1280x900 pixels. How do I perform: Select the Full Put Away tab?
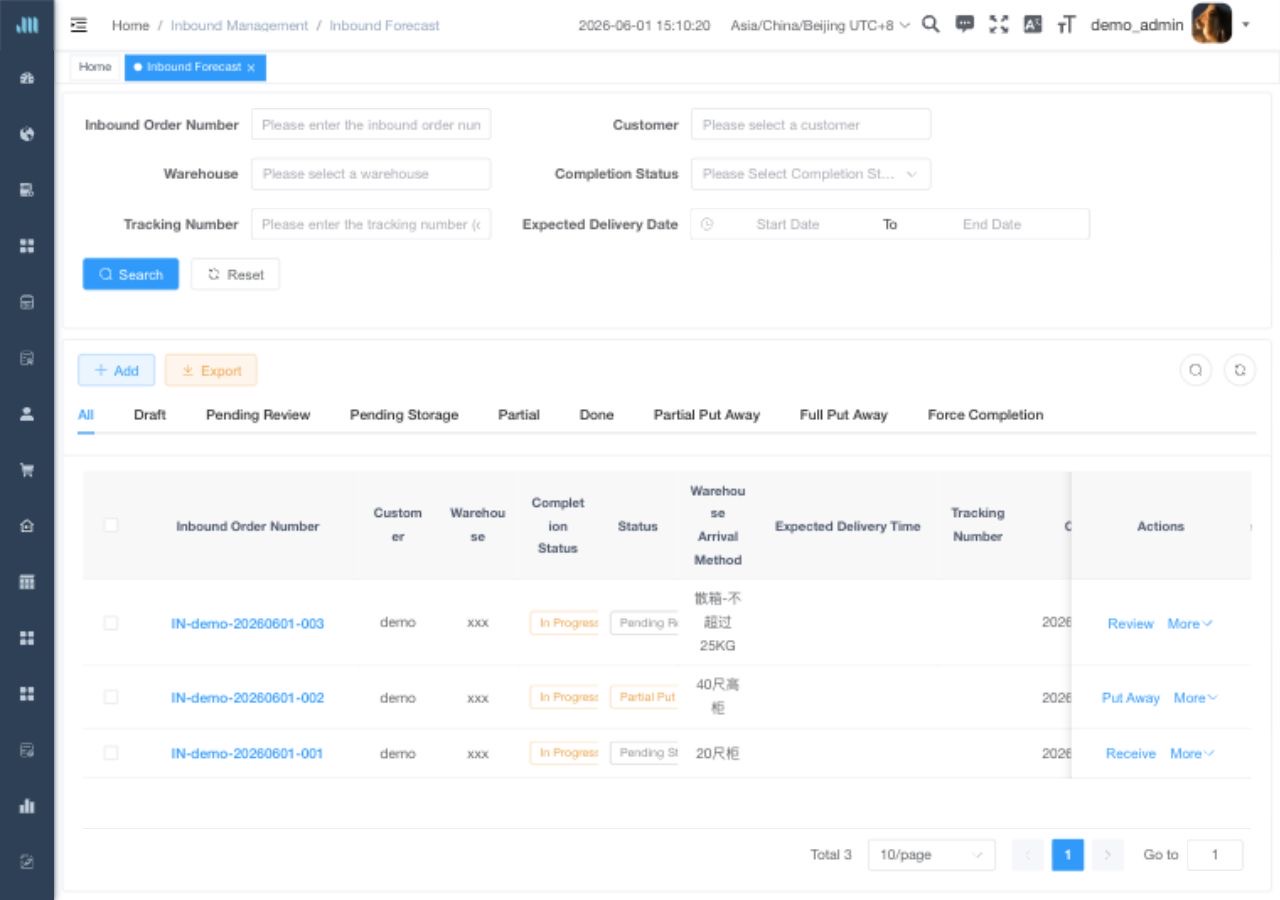tap(844, 415)
